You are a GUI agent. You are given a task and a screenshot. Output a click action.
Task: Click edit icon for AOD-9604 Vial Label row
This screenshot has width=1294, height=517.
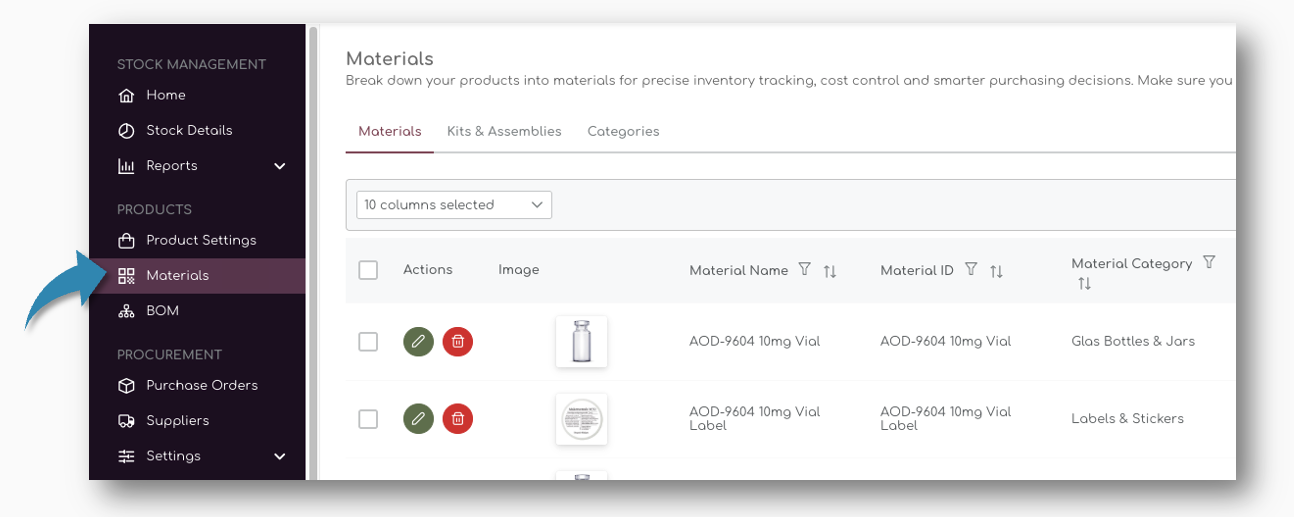[418, 419]
